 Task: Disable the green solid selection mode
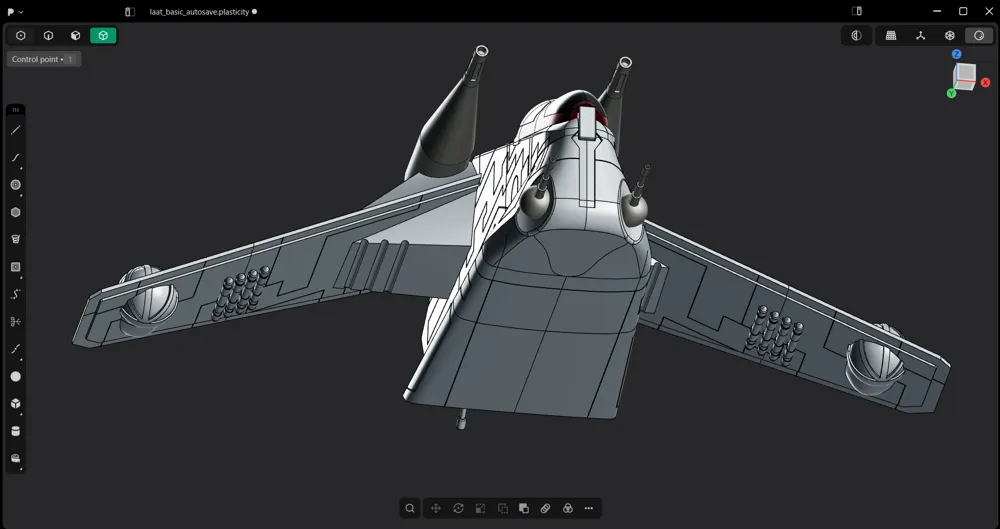tap(103, 36)
